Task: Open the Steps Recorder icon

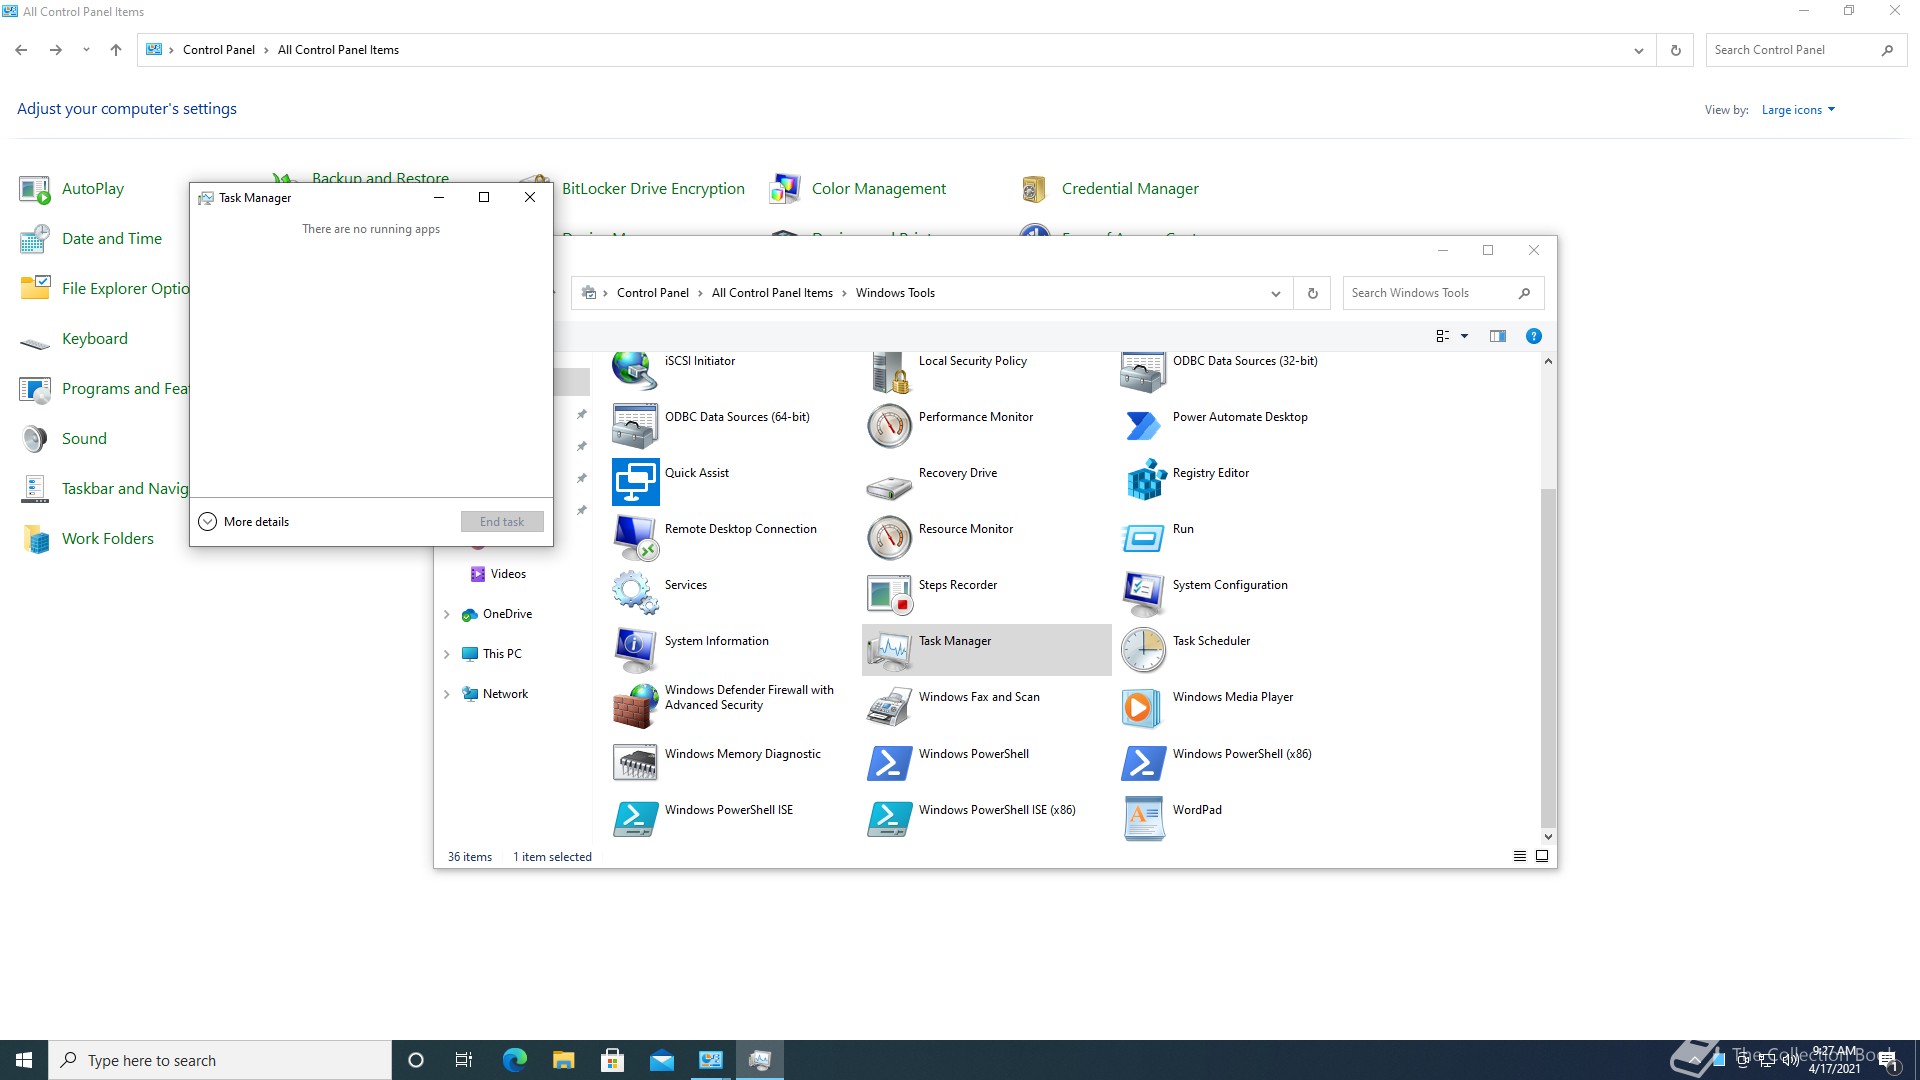Action: [x=889, y=593]
